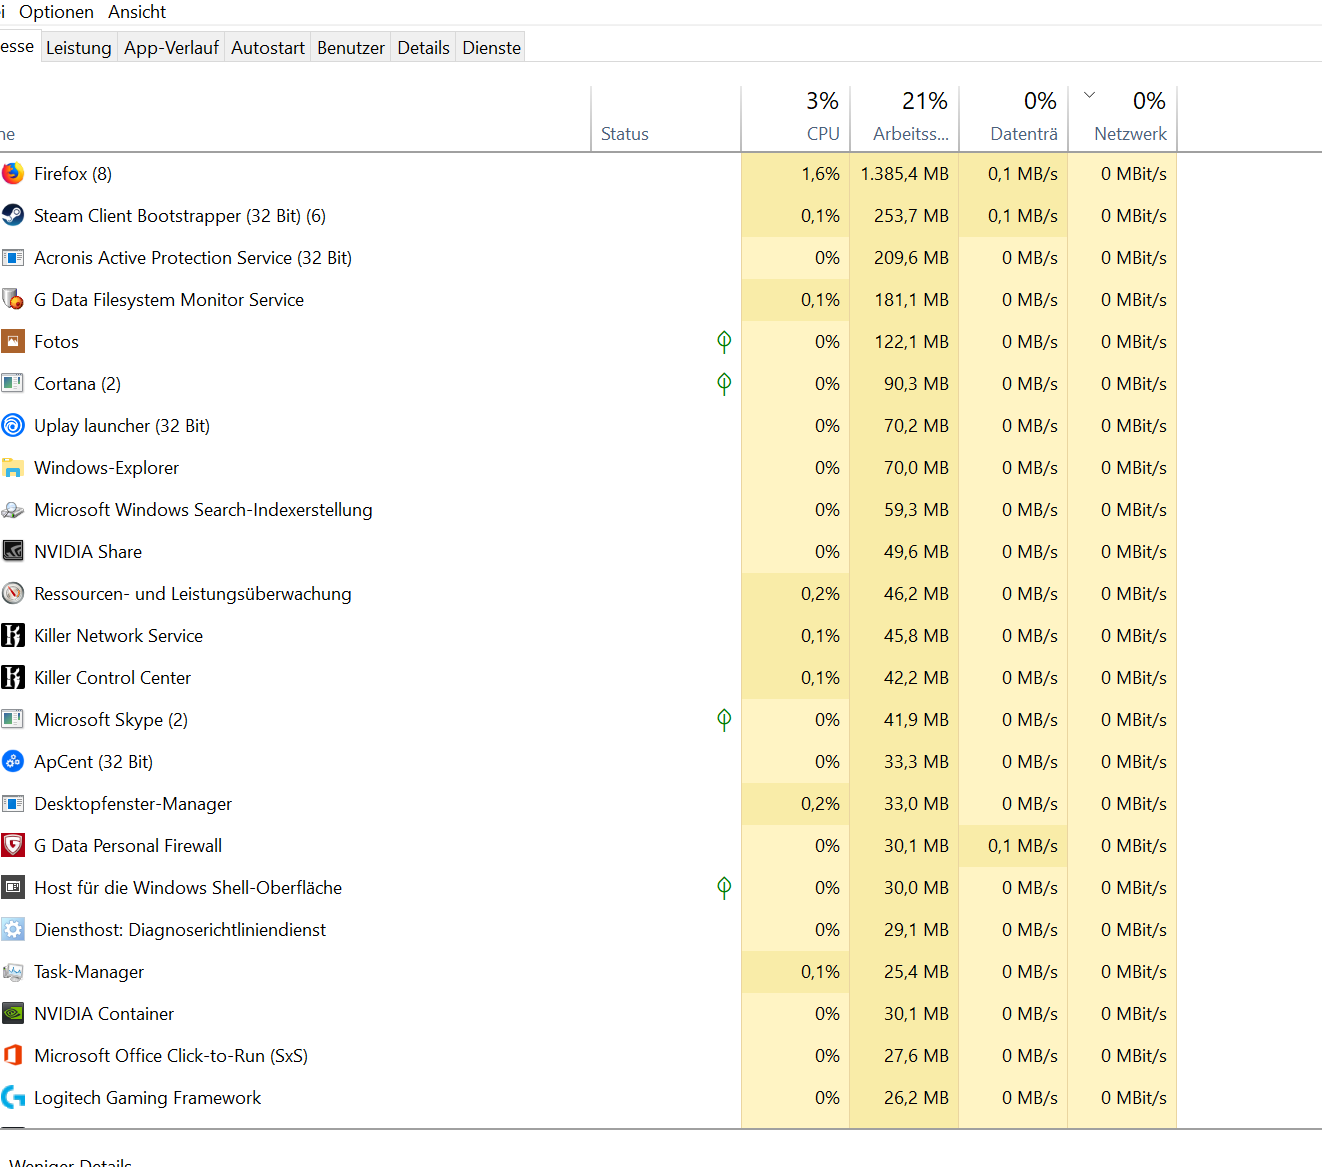The width and height of the screenshot is (1322, 1167).
Task: Click 'Acronis Active Protection Service (32 Bit)' name
Action: (193, 258)
